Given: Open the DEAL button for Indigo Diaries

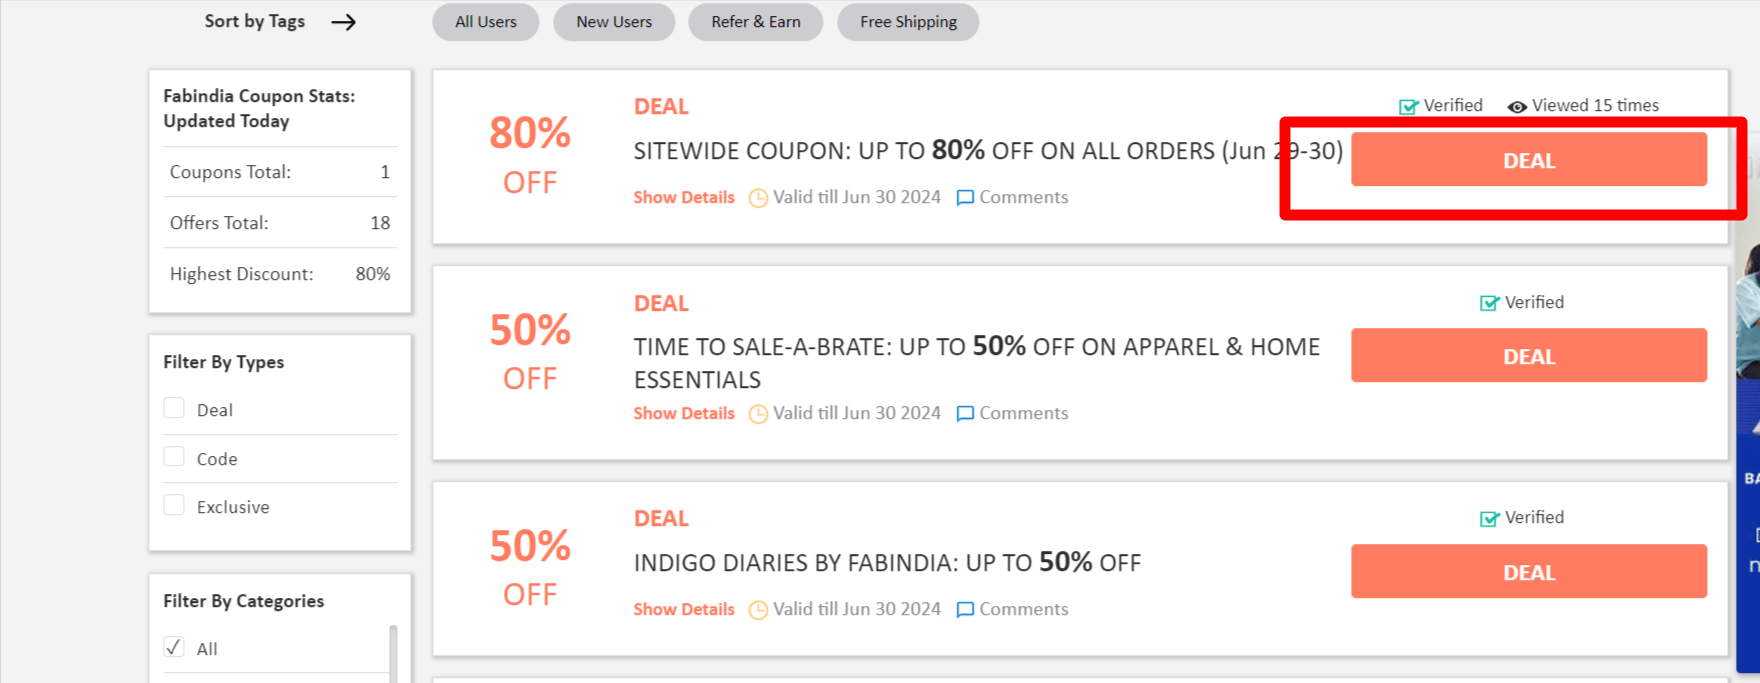Looking at the screenshot, I should (x=1528, y=572).
